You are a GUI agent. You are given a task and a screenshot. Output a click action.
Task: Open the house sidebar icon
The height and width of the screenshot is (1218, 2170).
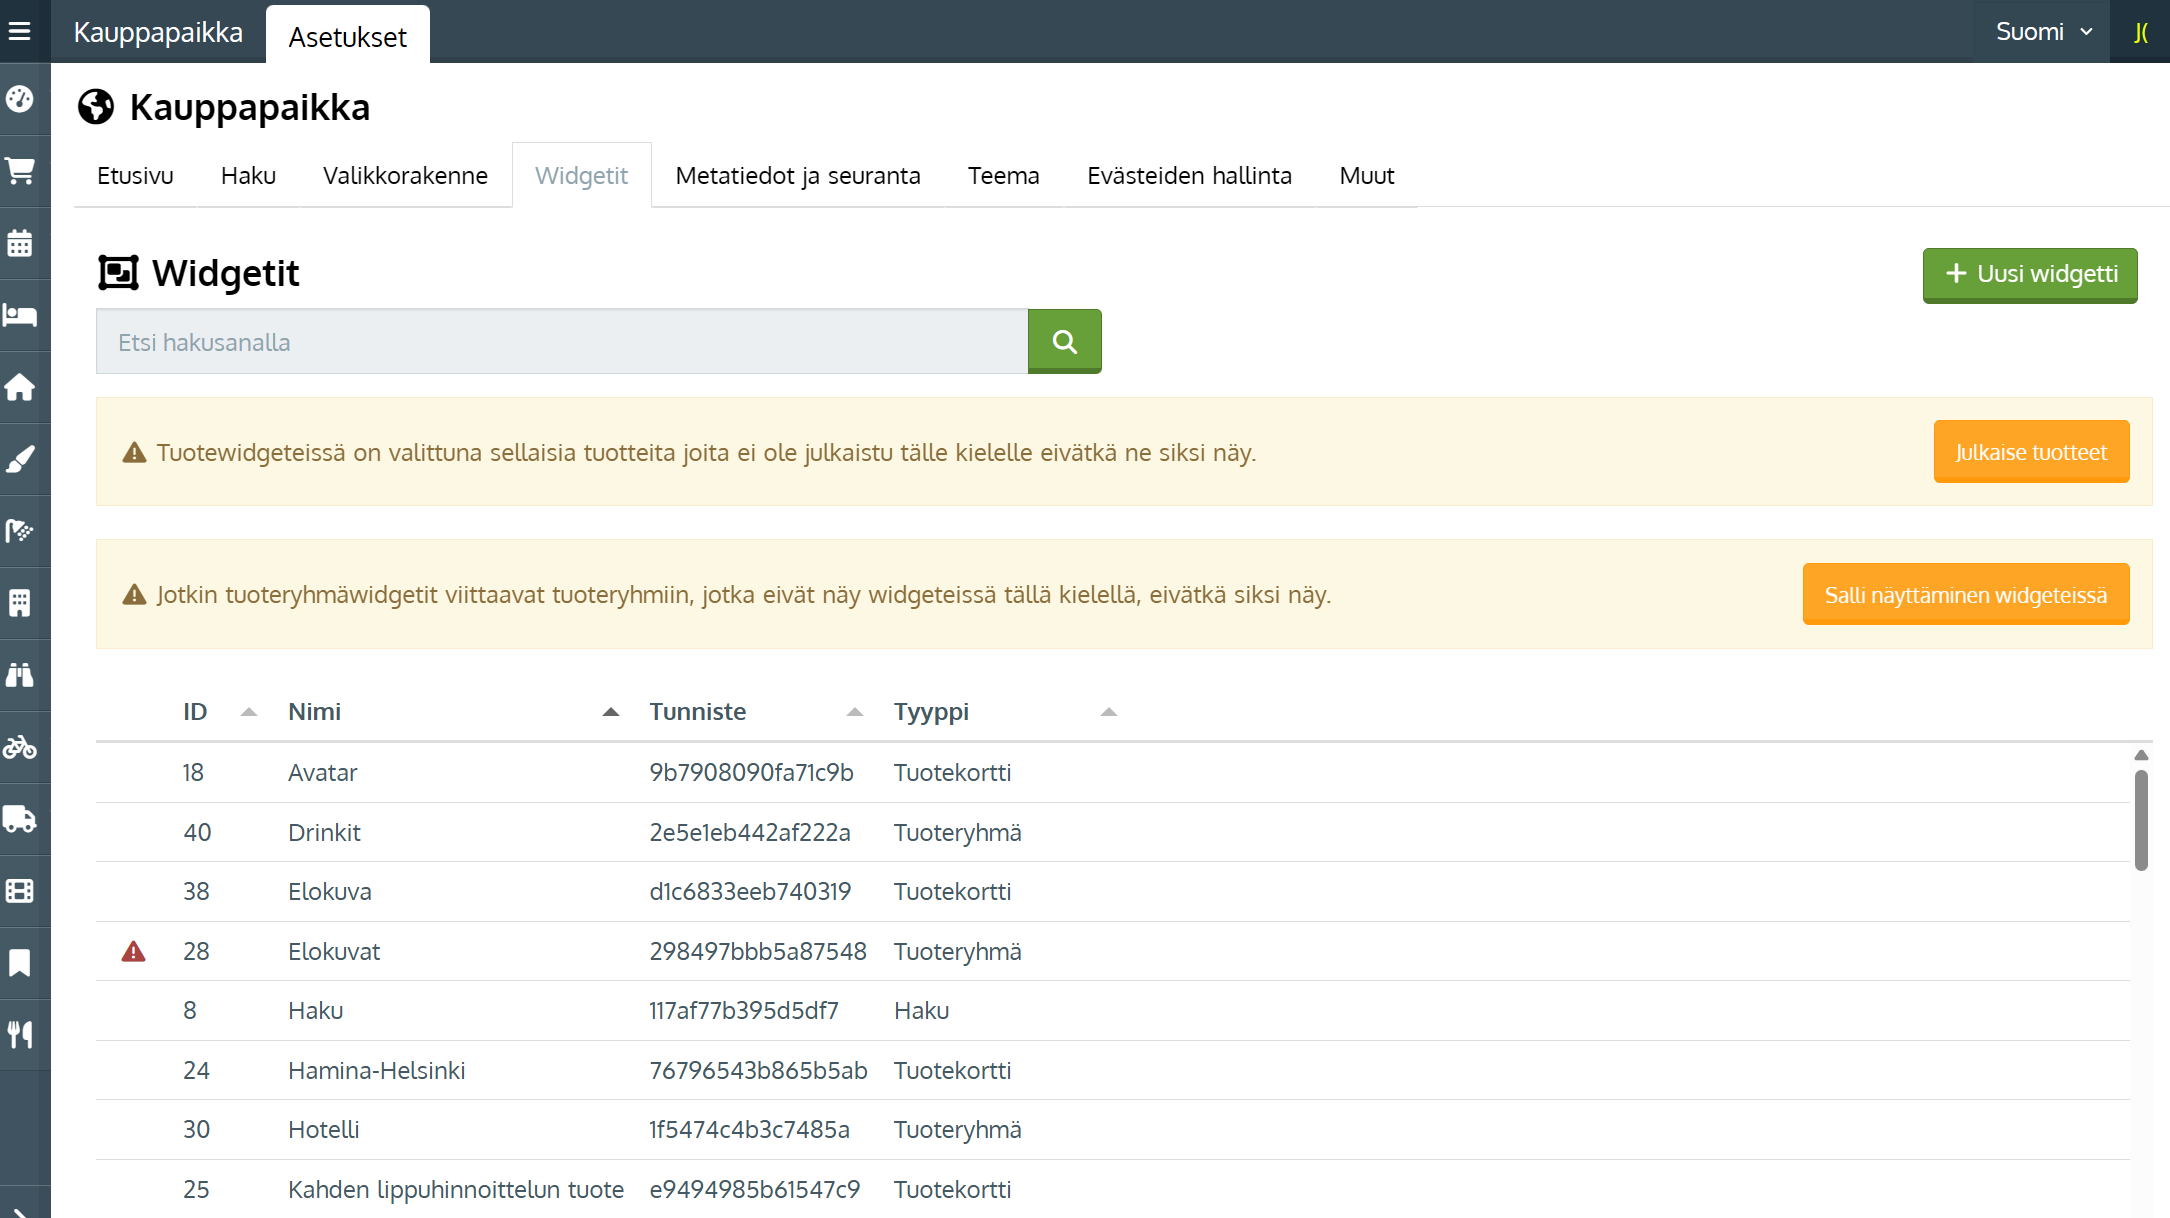(x=20, y=387)
